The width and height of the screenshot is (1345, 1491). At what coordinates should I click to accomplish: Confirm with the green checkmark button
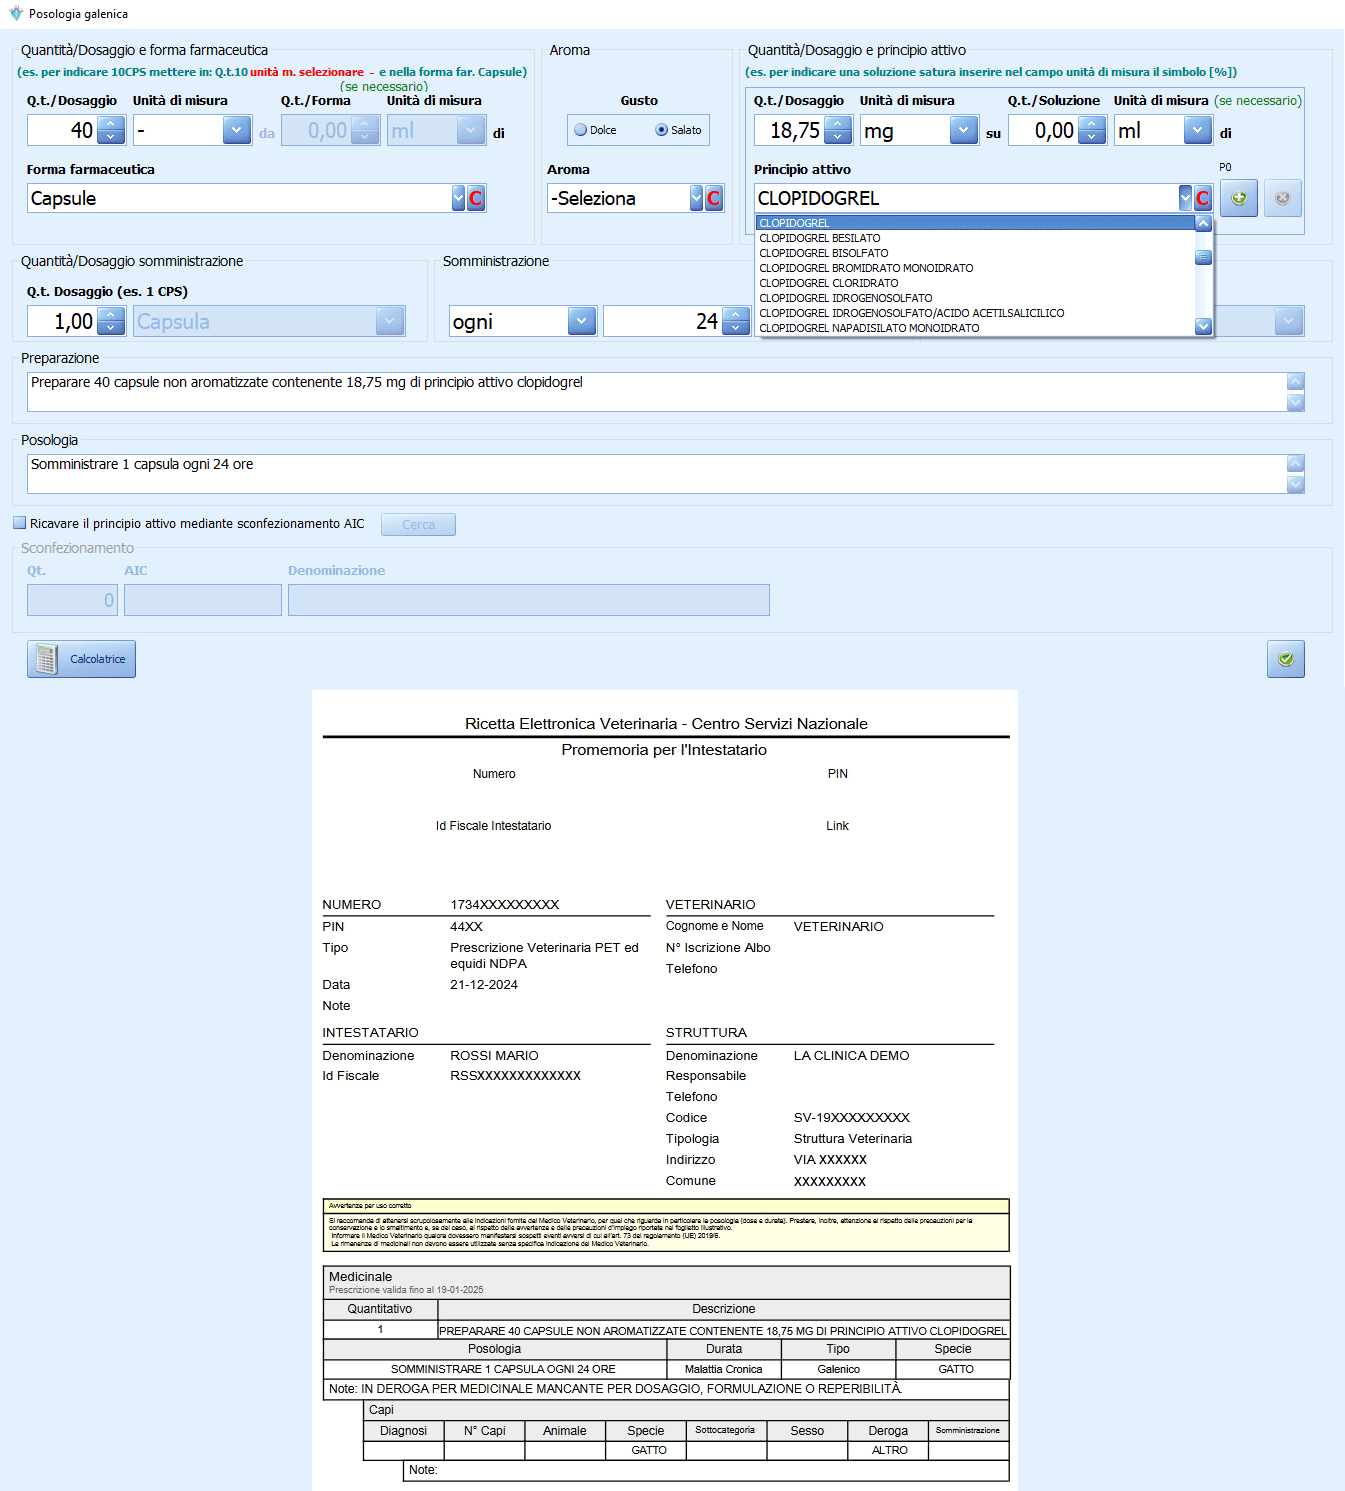(1285, 659)
